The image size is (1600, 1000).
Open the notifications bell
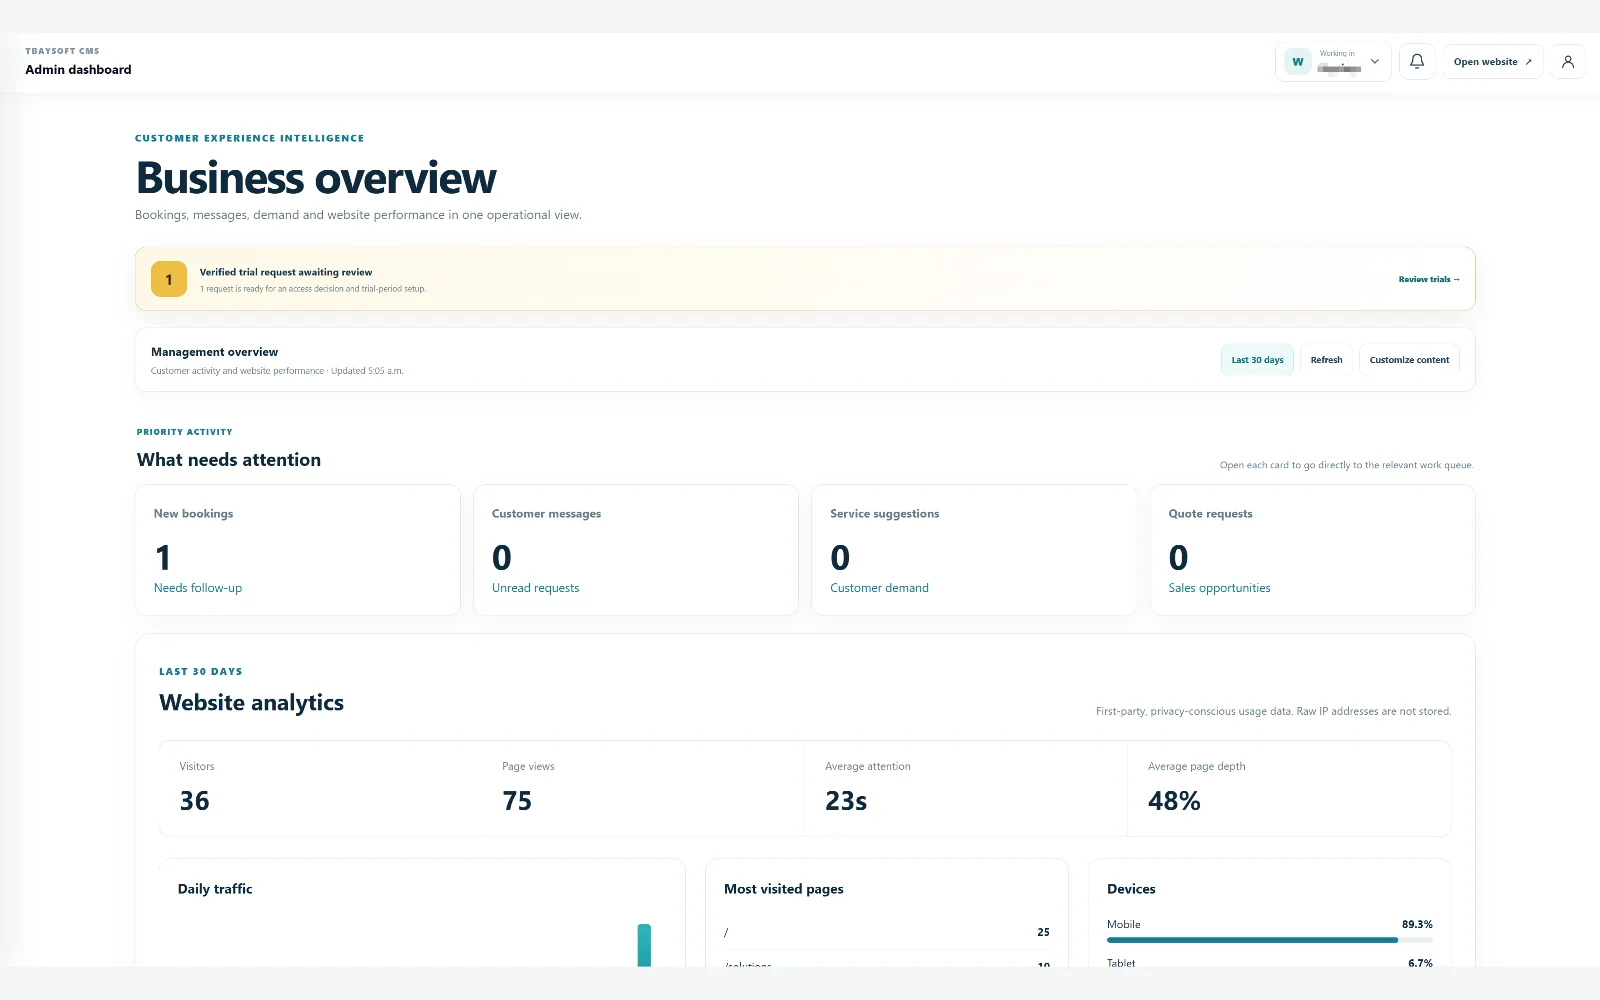point(1417,62)
